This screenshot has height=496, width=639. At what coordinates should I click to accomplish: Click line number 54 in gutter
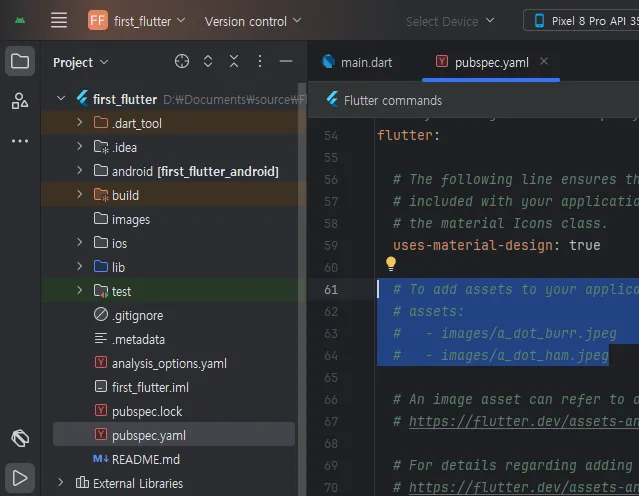pyautogui.click(x=331, y=135)
